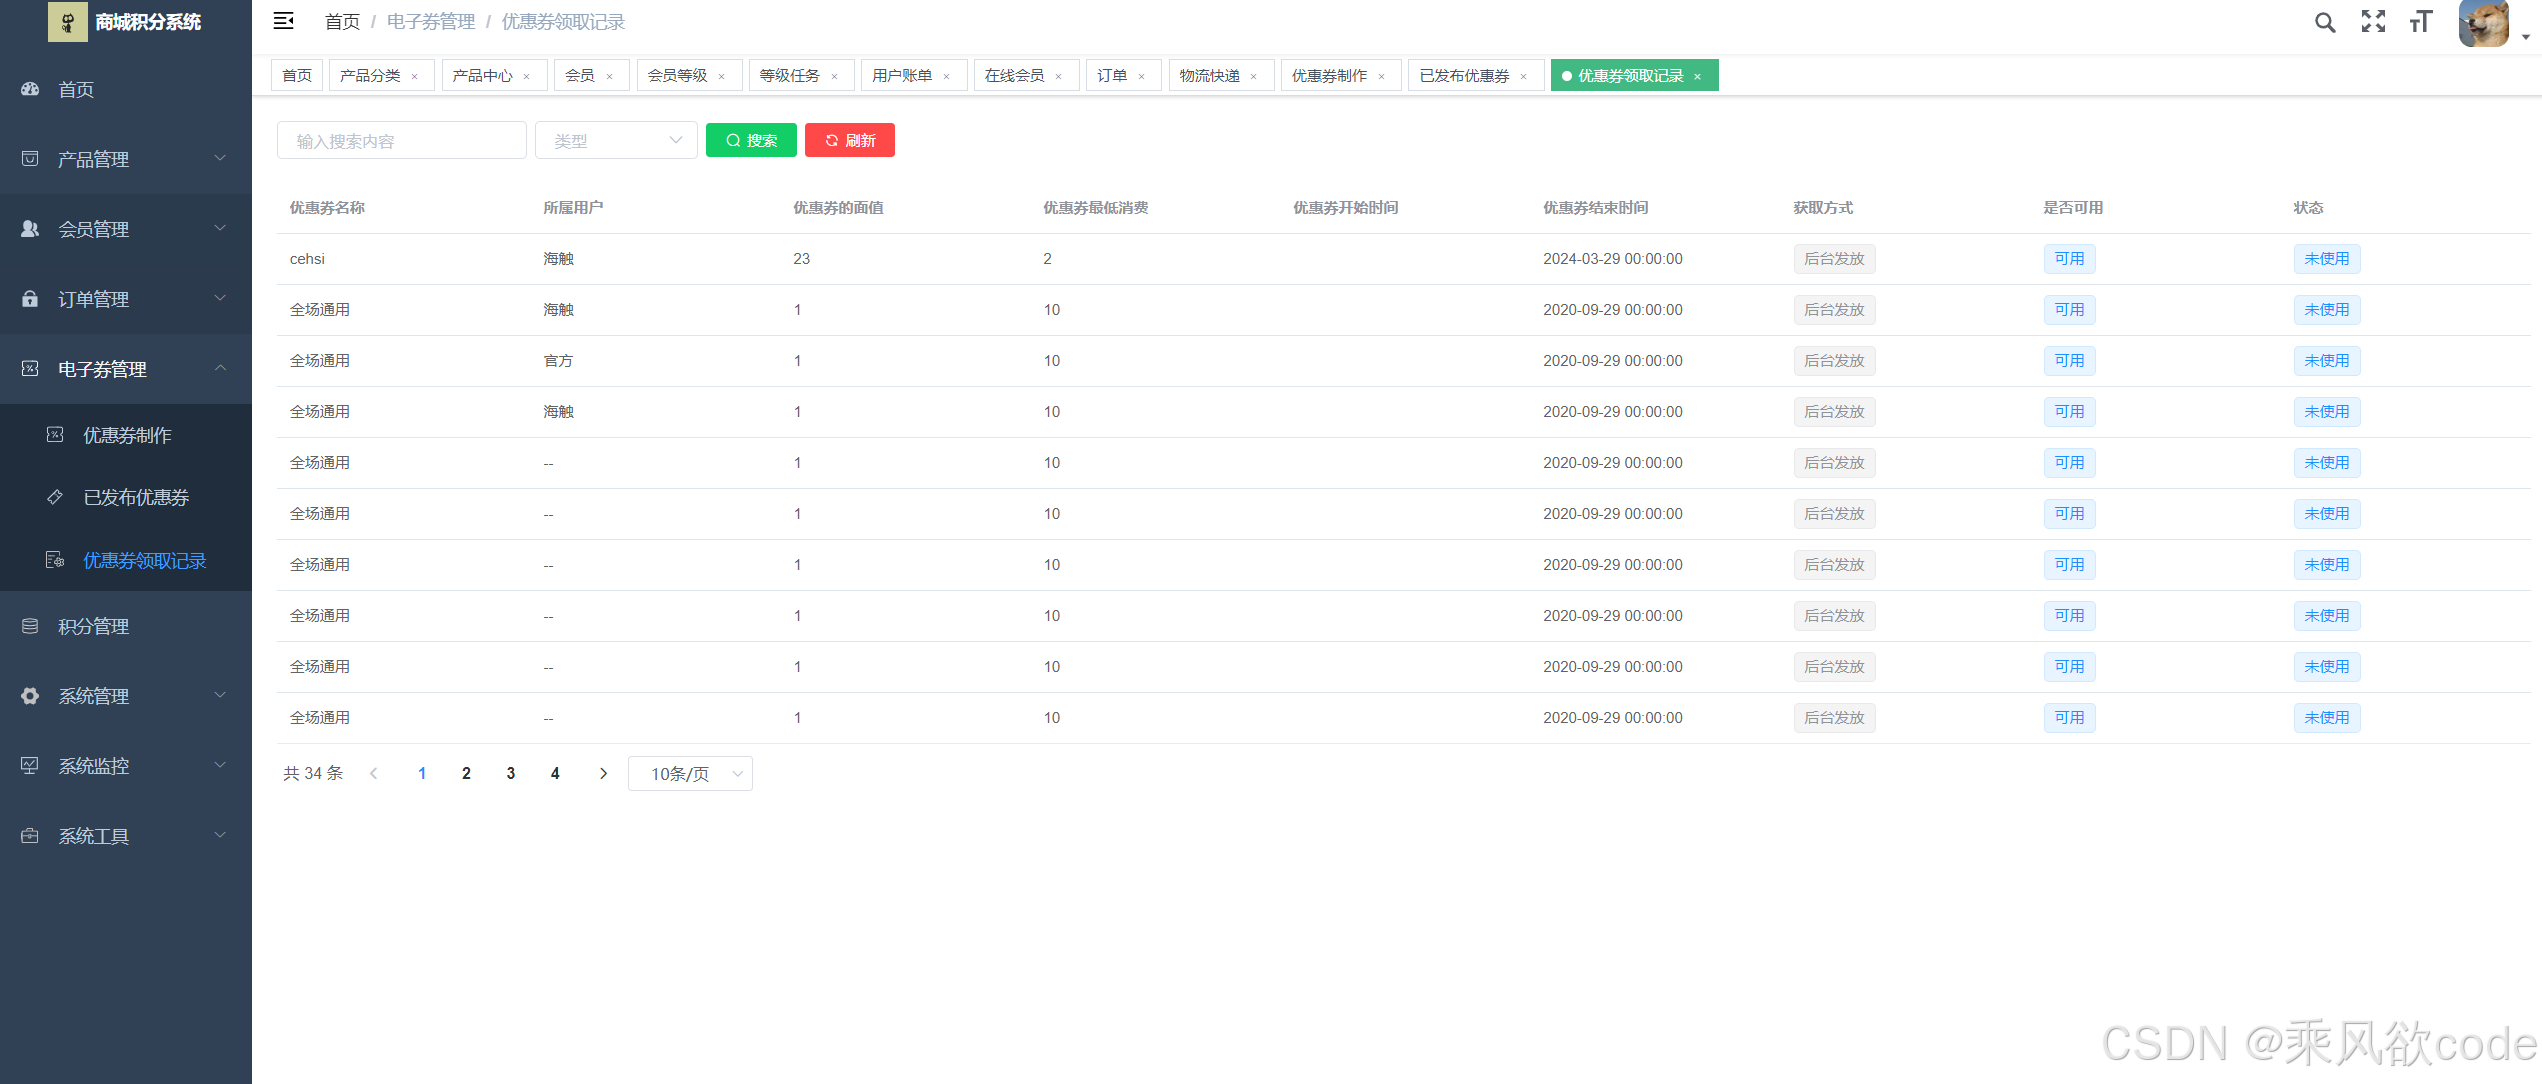Viewport: 2542px width, 1084px height.
Task: Click the search magnifier icon in header
Action: pos(2325,22)
